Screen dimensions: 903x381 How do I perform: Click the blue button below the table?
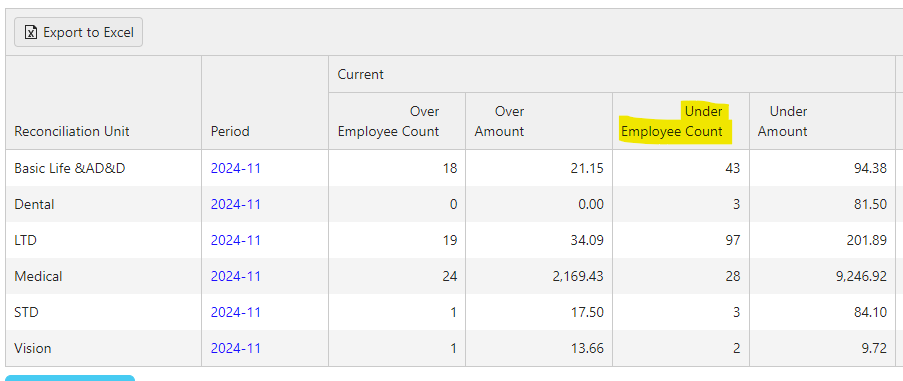pos(70,378)
